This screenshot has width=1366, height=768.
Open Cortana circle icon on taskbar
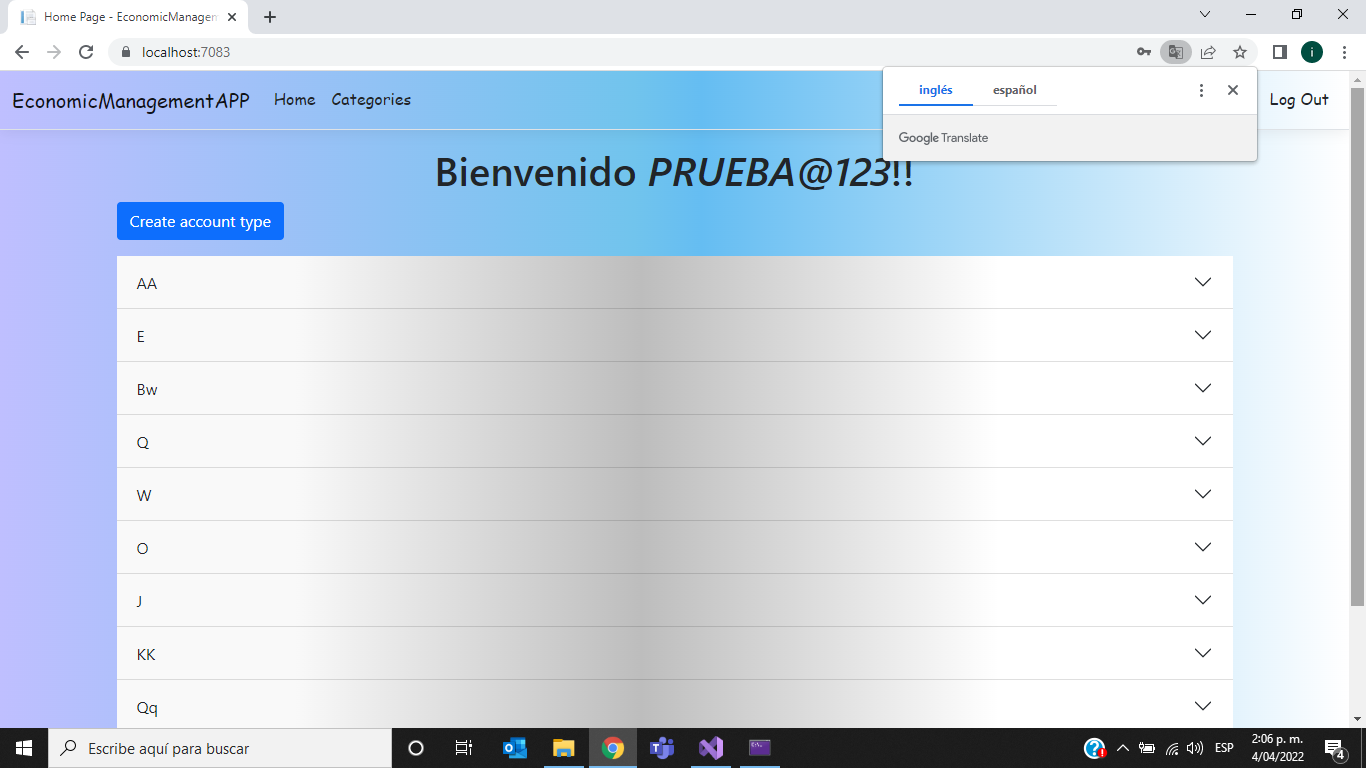[x=416, y=748]
